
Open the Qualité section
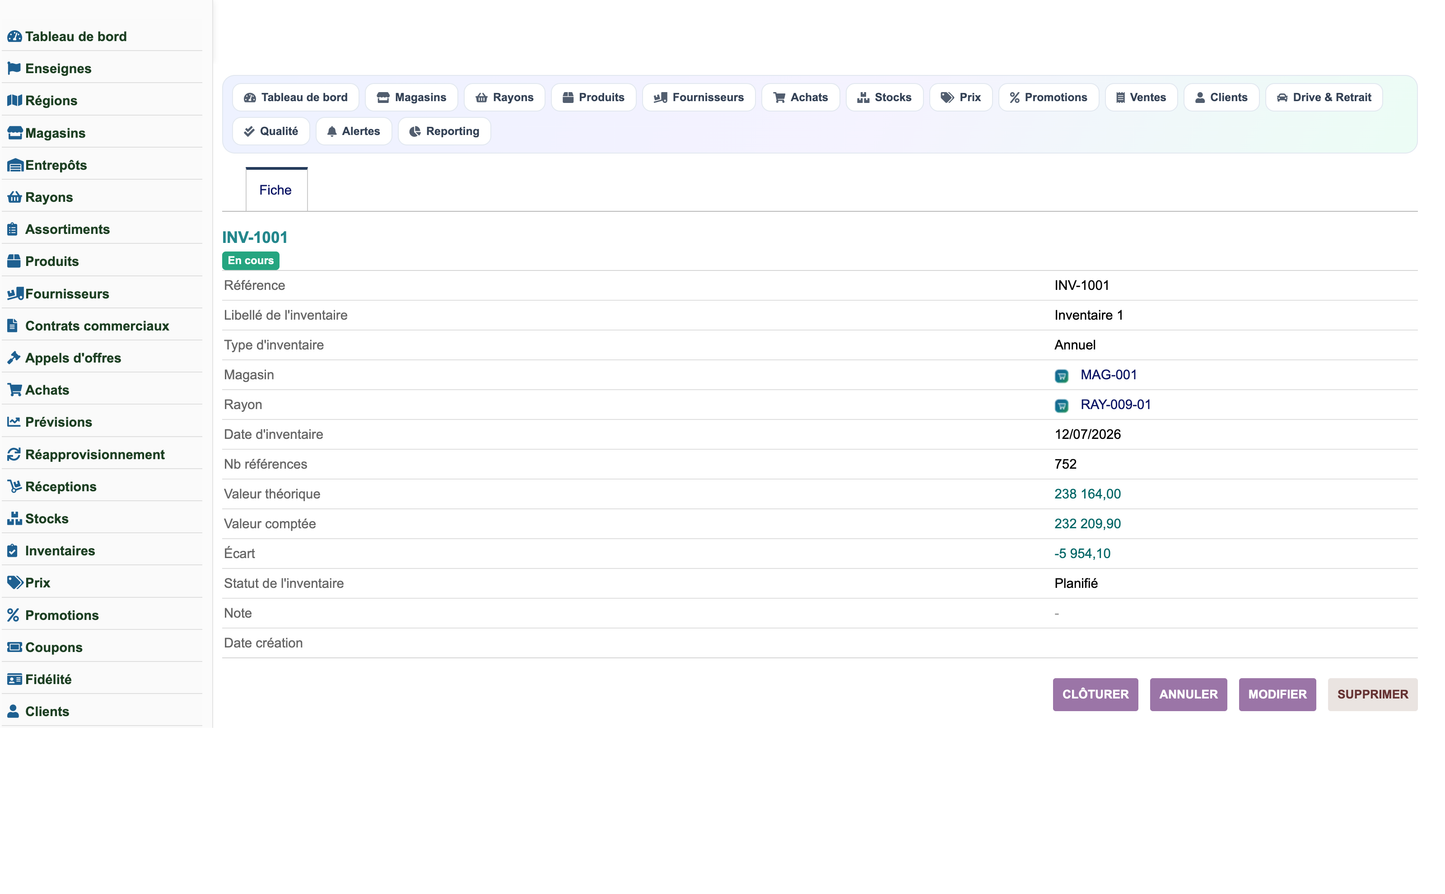(271, 131)
